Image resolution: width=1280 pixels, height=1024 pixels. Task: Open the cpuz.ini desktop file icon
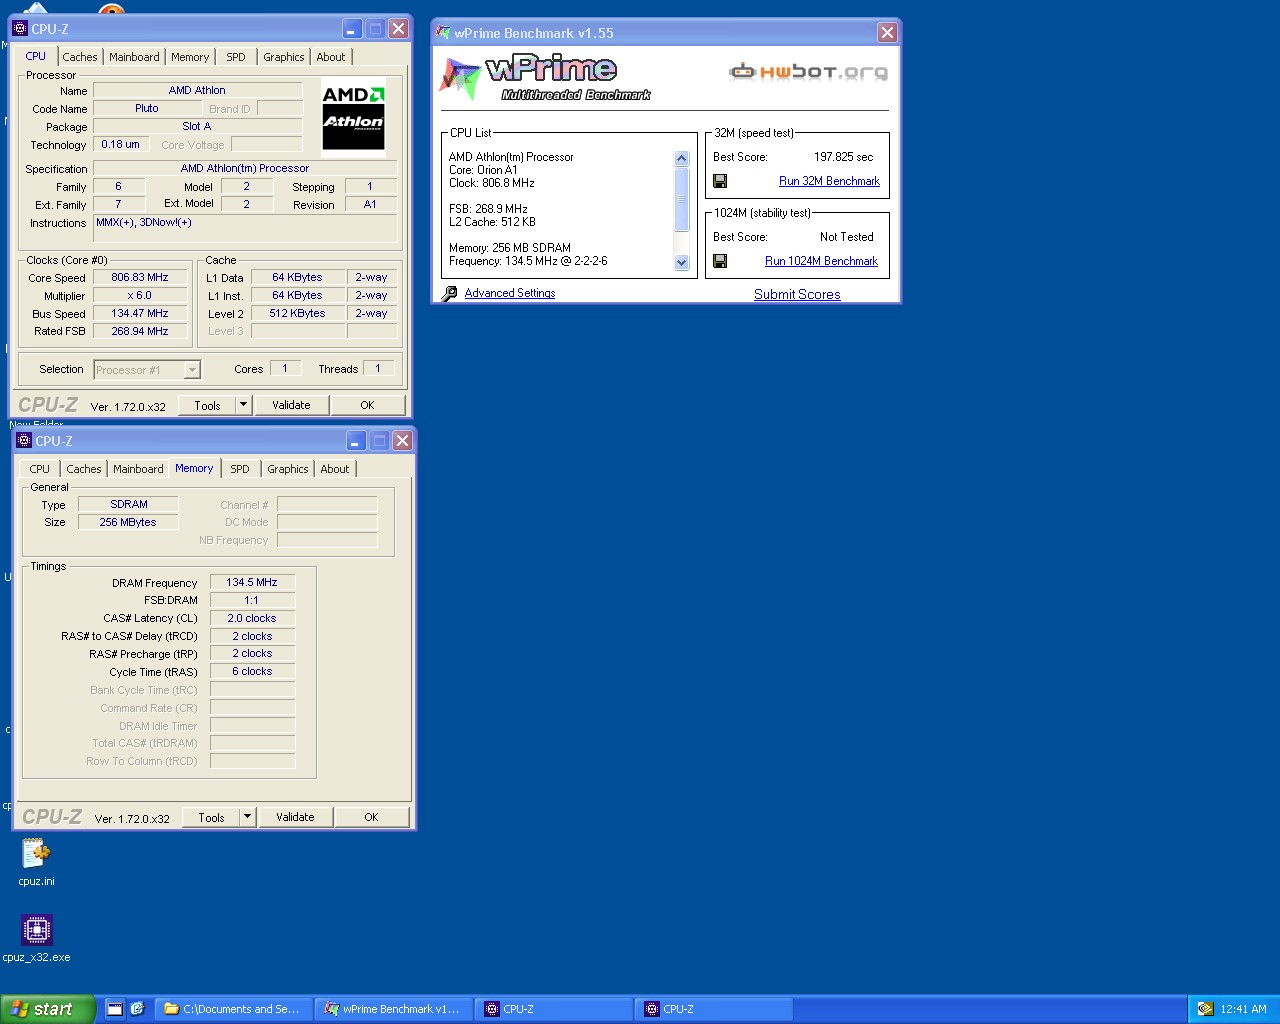(36, 853)
